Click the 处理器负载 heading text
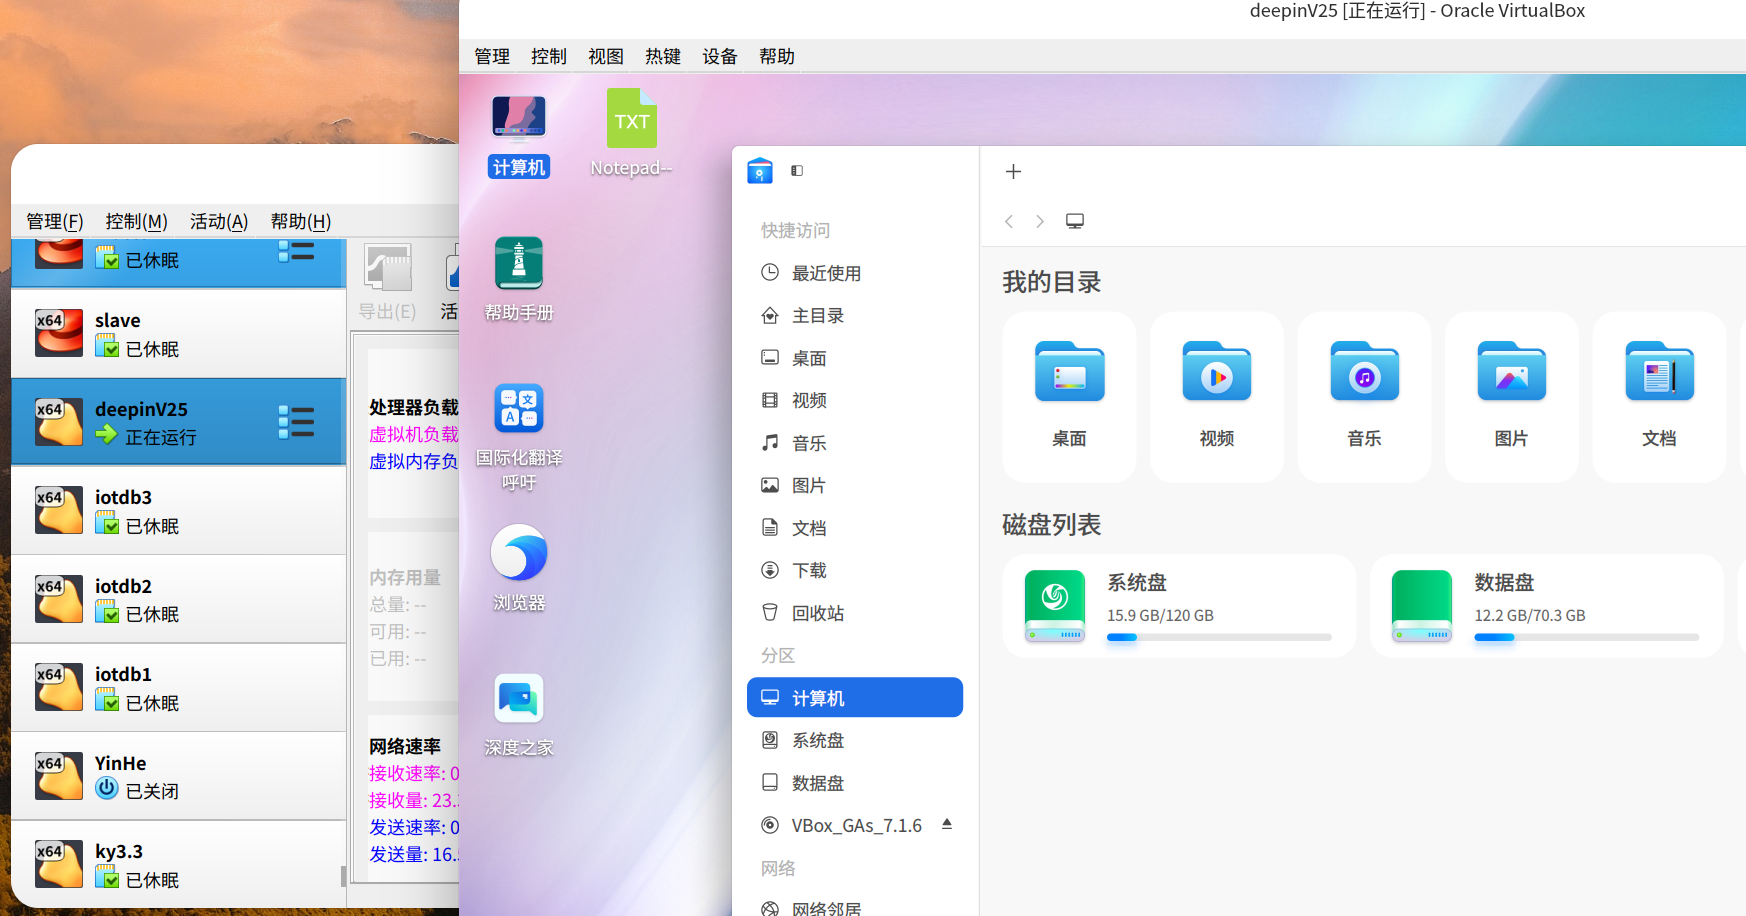1746x916 pixels. (x=414, y=407)
